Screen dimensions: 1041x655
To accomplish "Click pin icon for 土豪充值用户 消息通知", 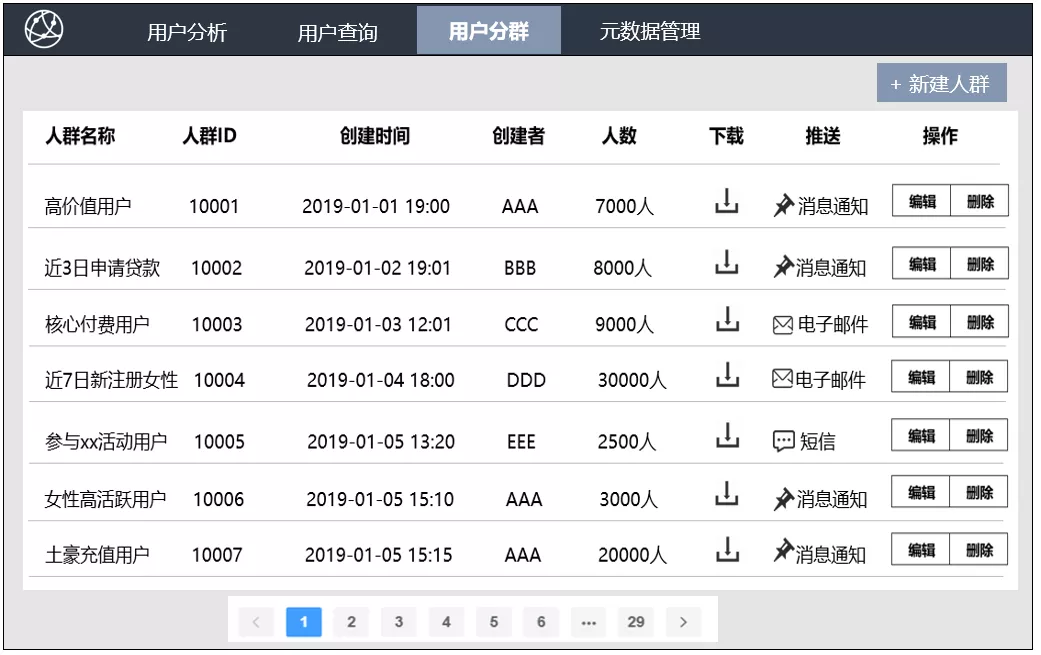I will (783, 551).
